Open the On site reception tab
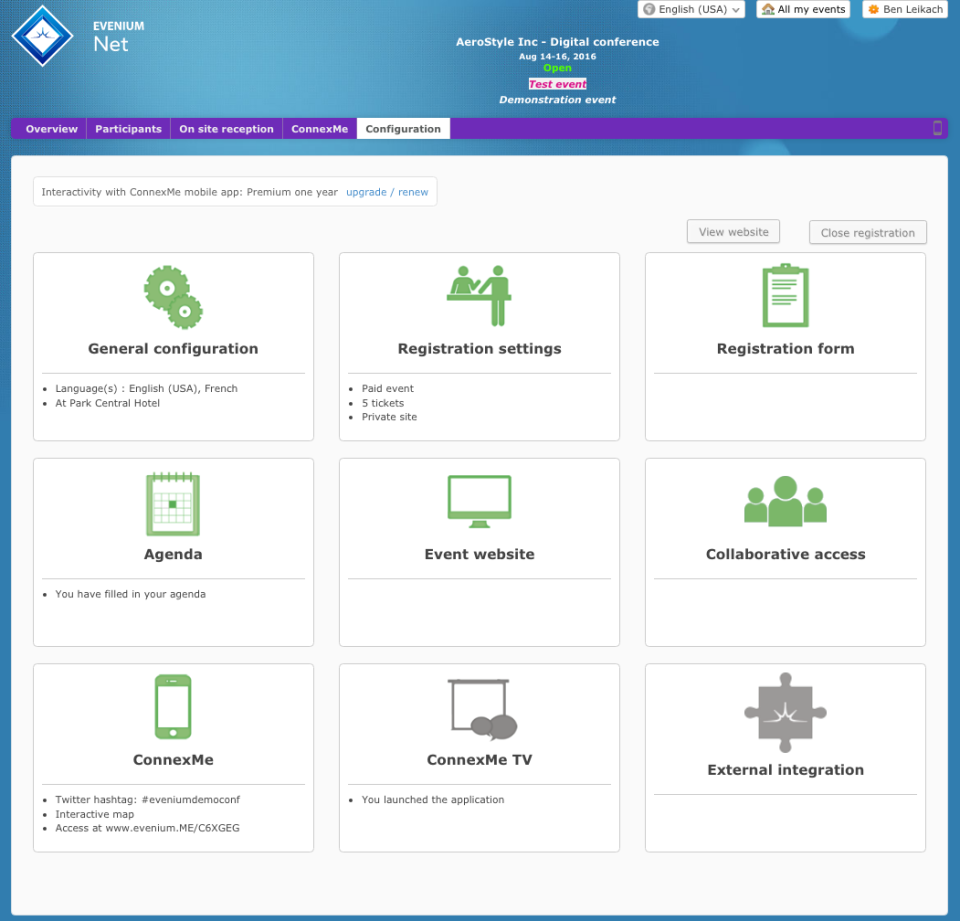Viewport: 960px width, 921px height. coord(226,128)
